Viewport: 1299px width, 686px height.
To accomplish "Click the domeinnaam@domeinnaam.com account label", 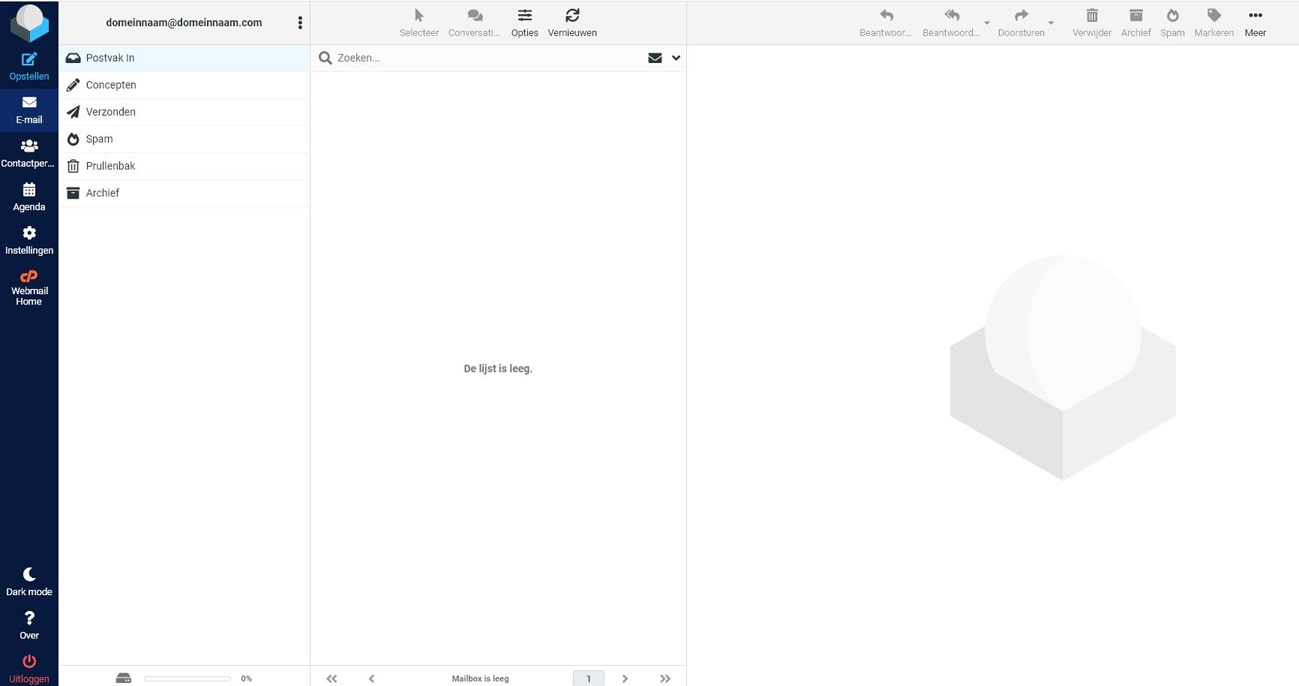I will tap(184, 22).
